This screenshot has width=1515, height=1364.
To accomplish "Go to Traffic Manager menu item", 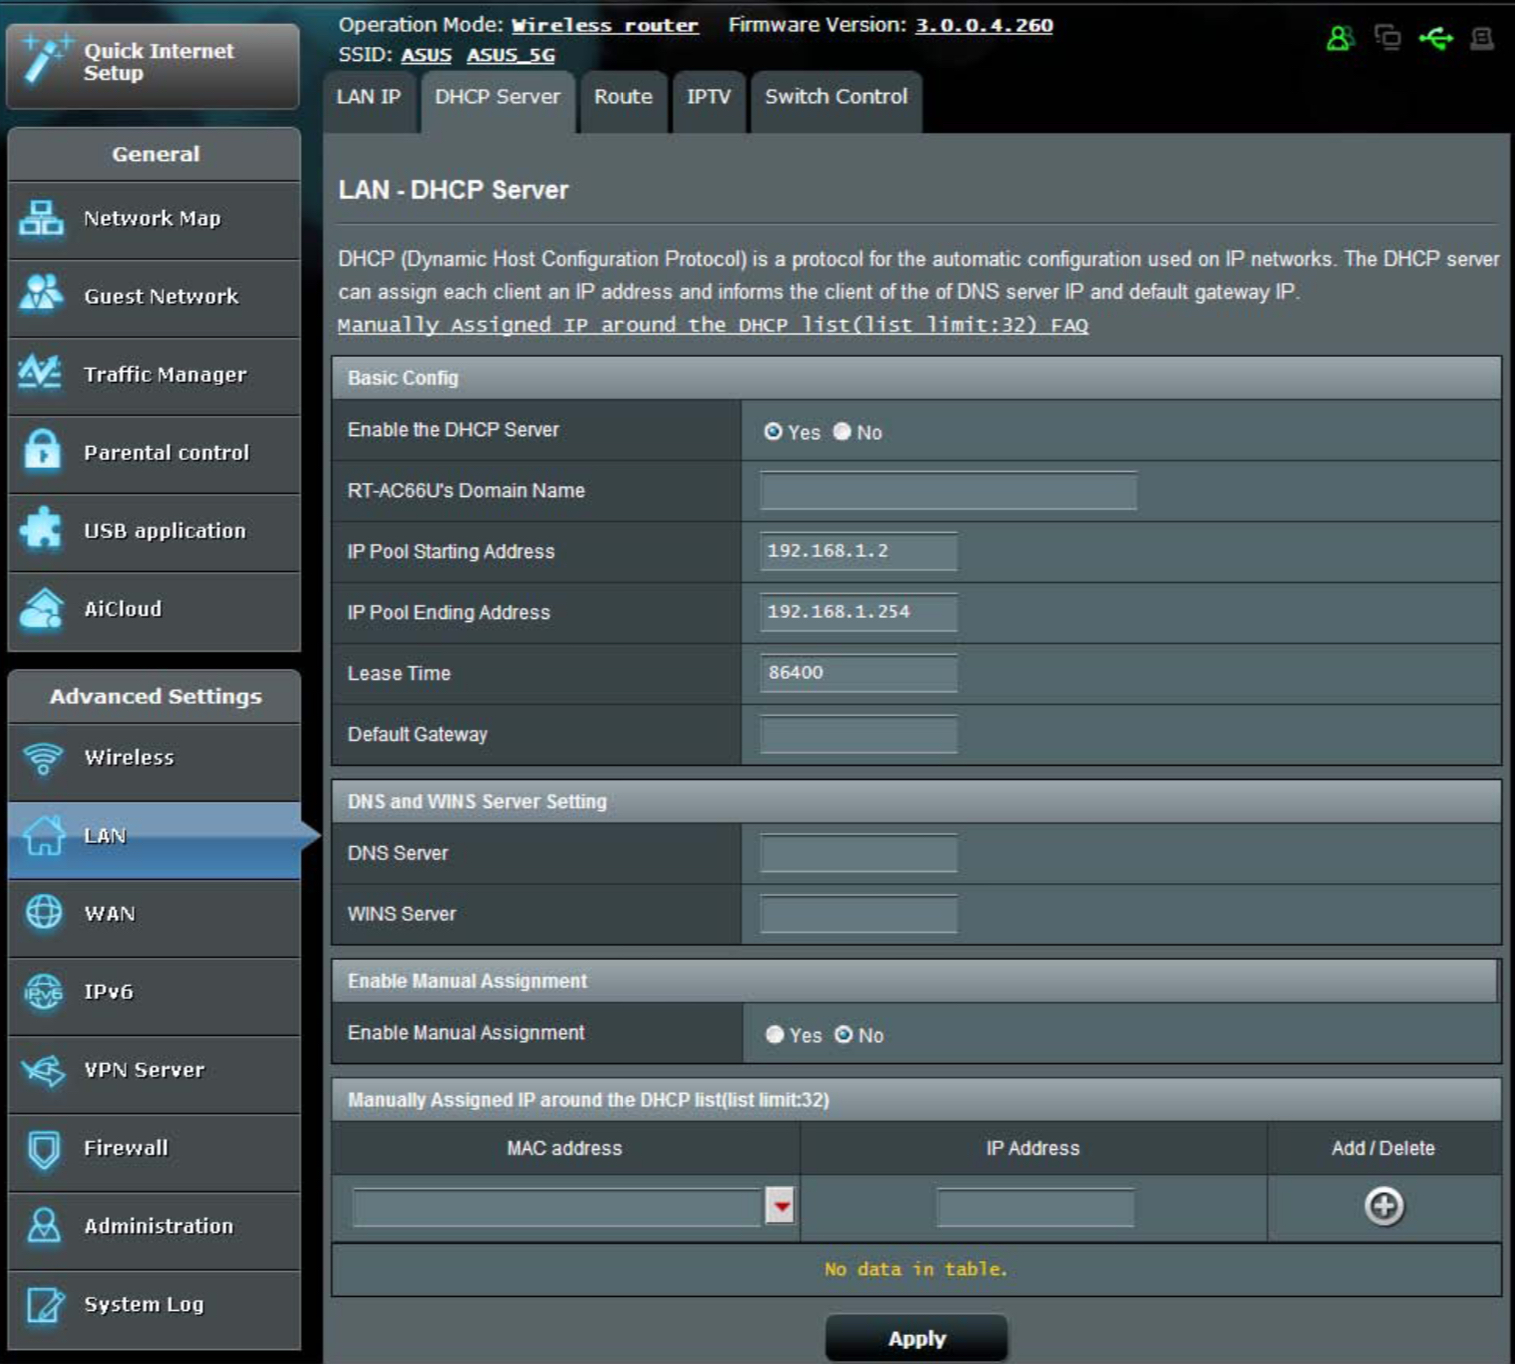I will point(154,376).
